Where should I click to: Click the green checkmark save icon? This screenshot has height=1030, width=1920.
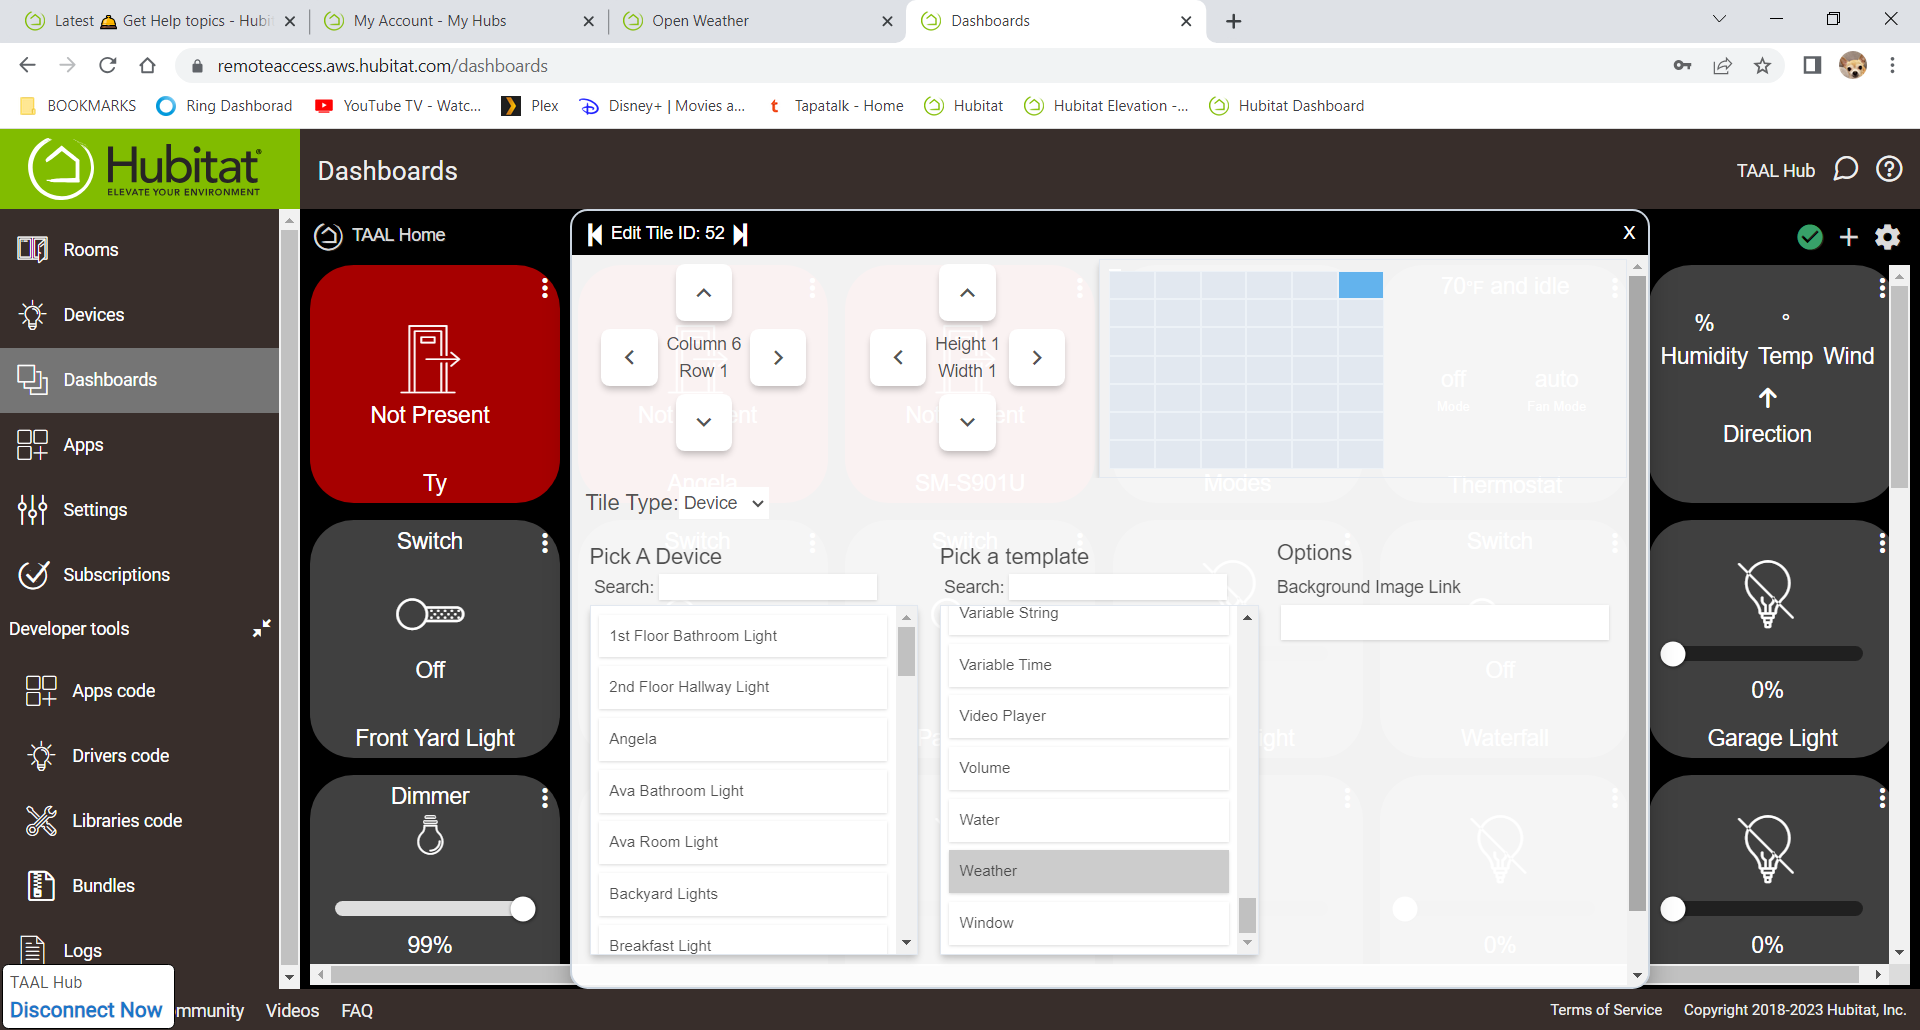1809,237
